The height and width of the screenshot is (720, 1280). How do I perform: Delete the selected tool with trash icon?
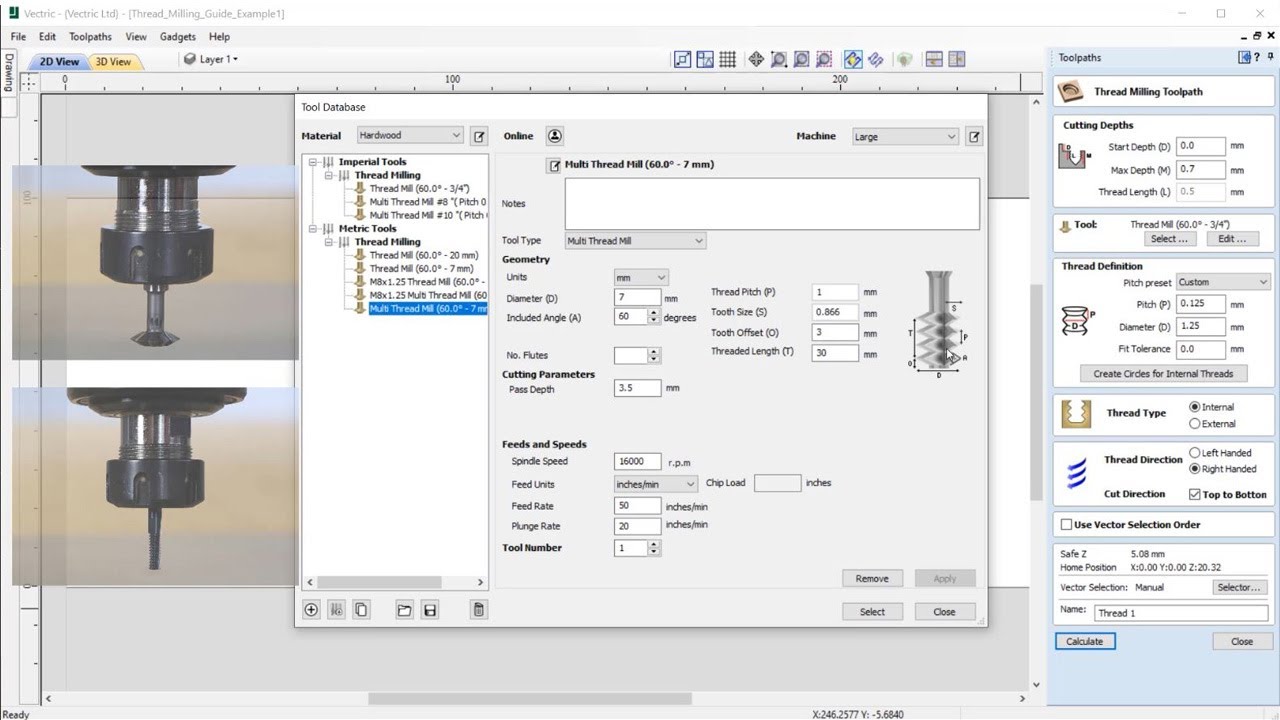479,610
